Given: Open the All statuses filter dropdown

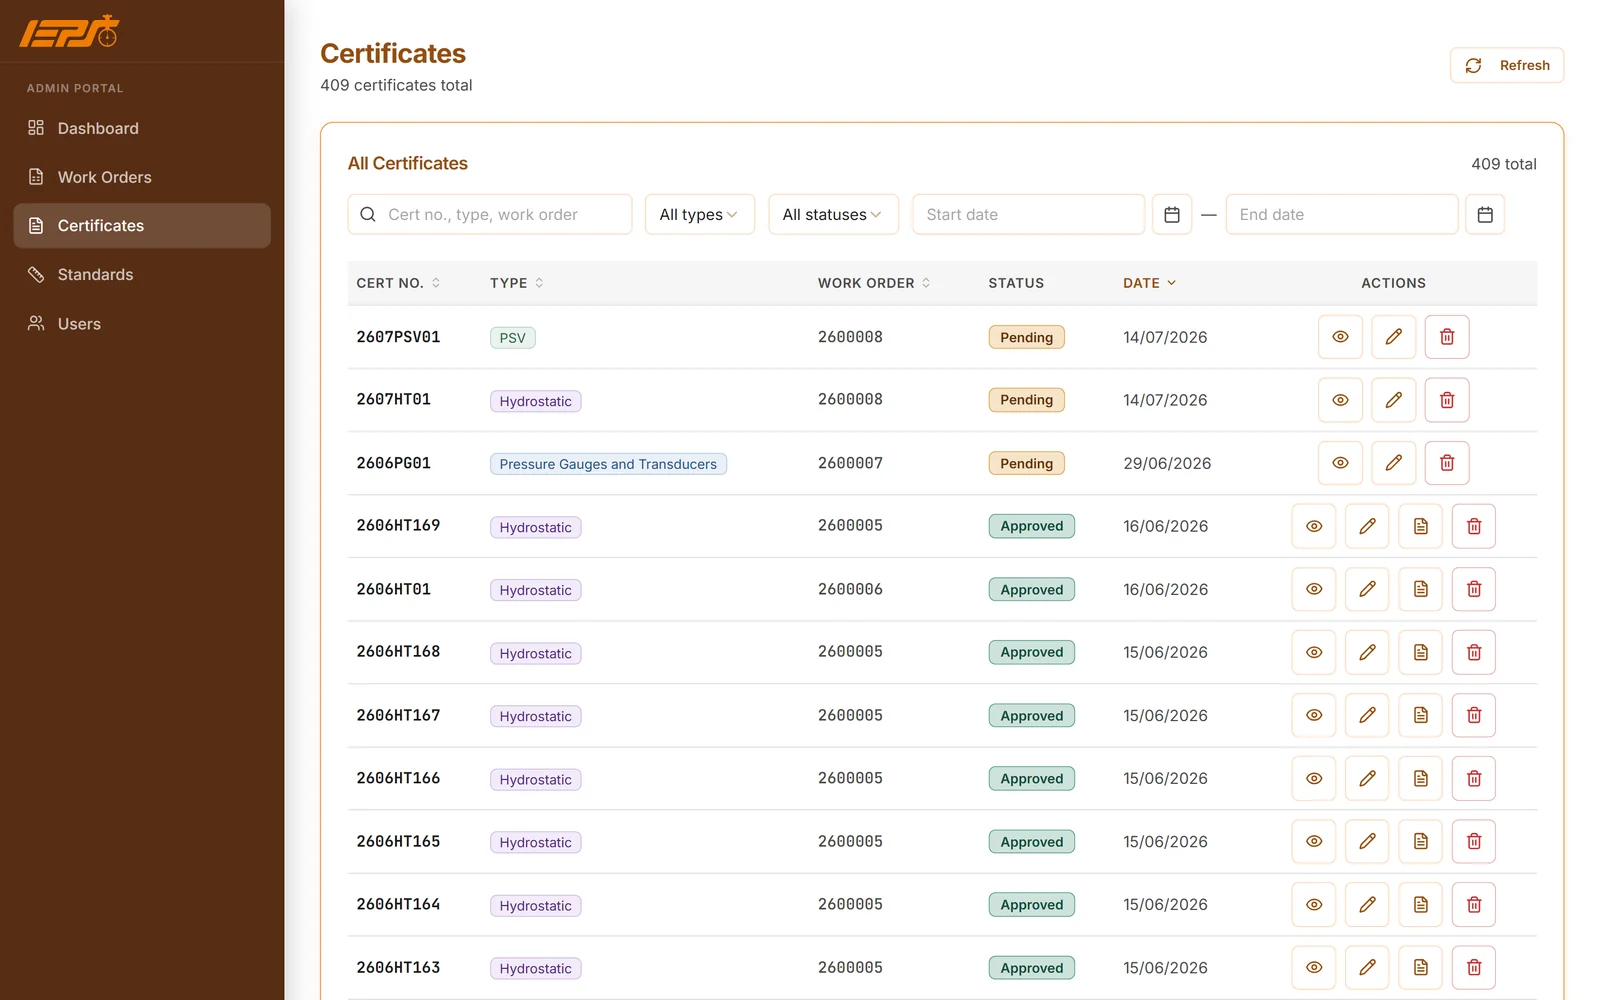Looking at the screenshot, I should tap(833, 214).
